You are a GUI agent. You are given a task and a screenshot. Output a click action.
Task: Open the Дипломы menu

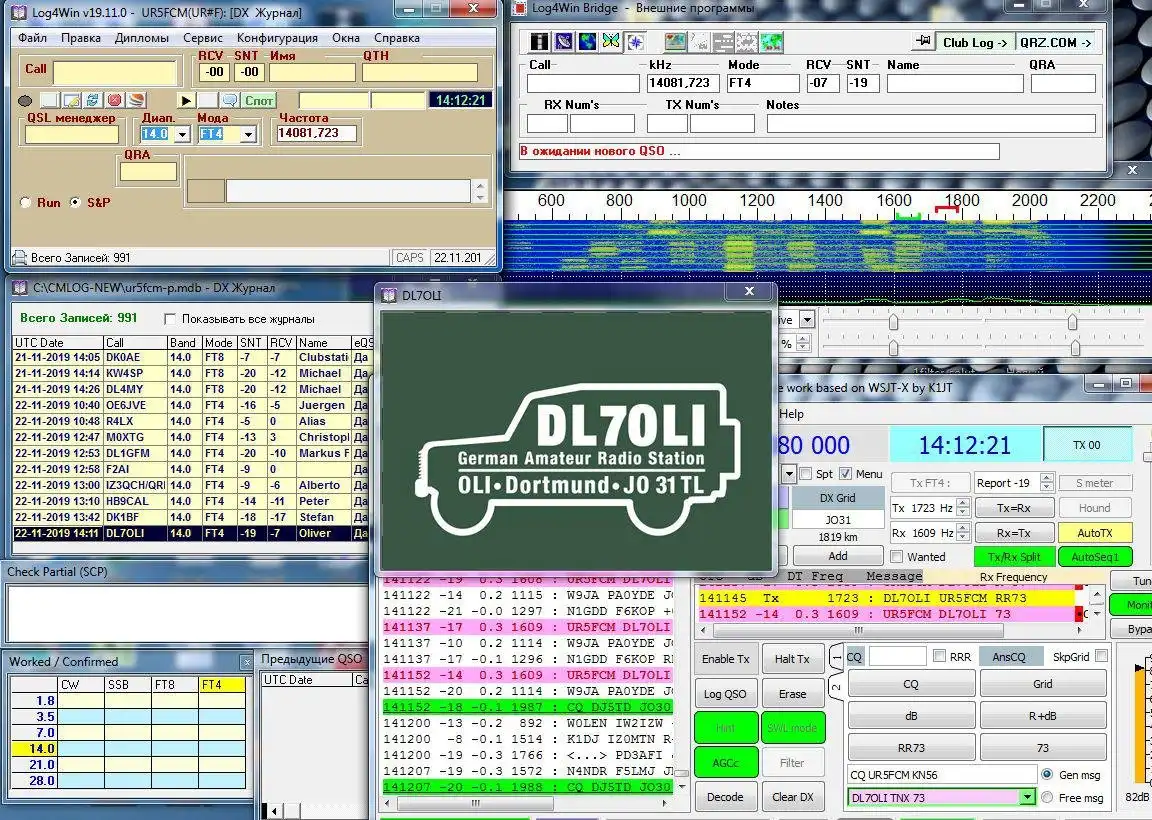coord(142,38)
